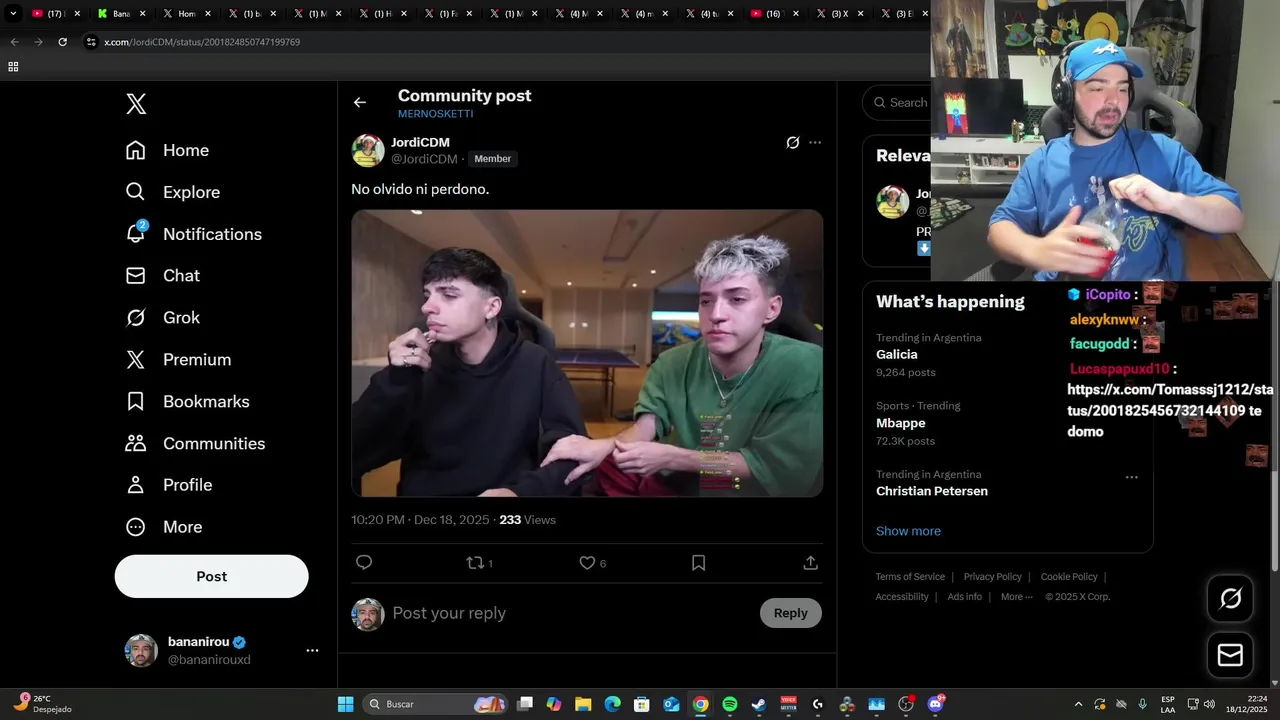This screenshot has height=720, width=1280.
Task: Open Cookie Policy footer link
Action: coord(1068,577)
